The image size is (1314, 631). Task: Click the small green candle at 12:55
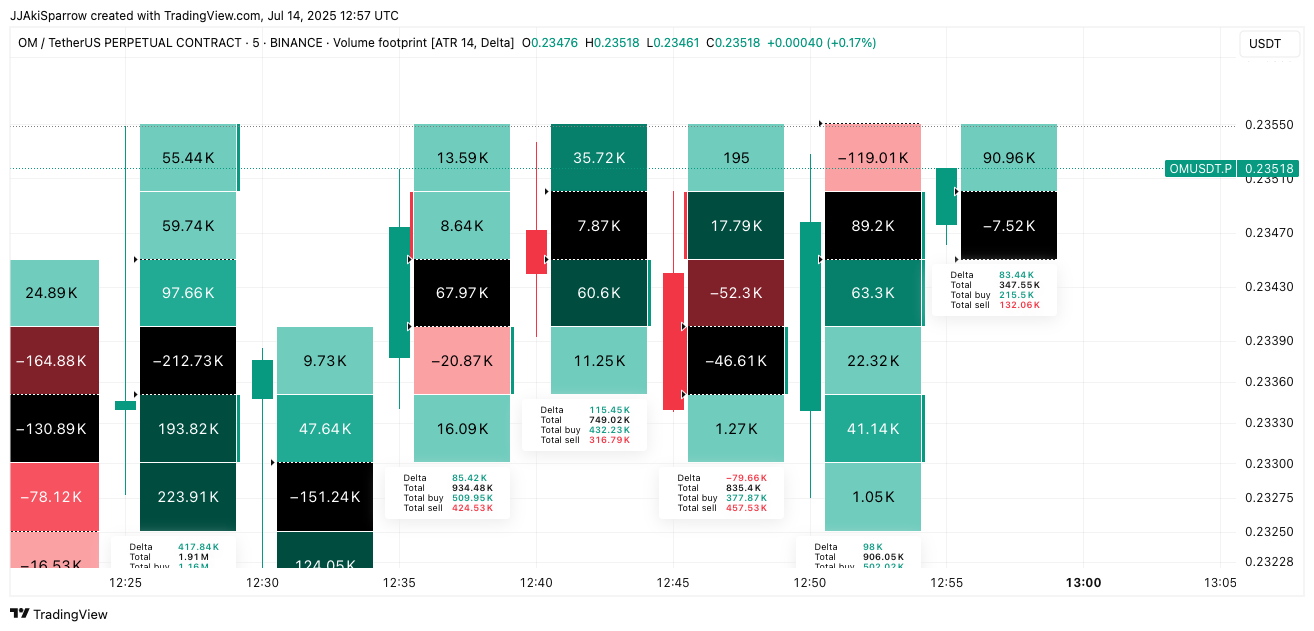tap(946, 197)
